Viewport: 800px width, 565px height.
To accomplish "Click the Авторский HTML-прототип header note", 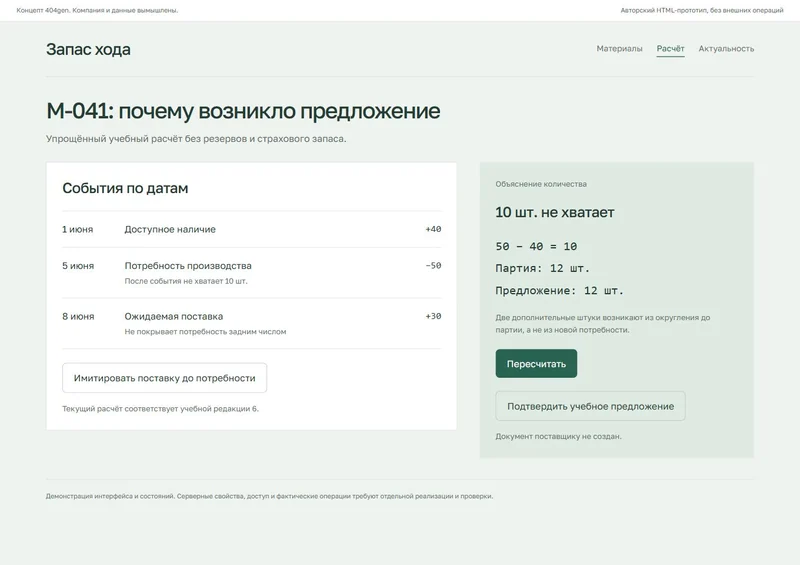I will pos(702,10).
